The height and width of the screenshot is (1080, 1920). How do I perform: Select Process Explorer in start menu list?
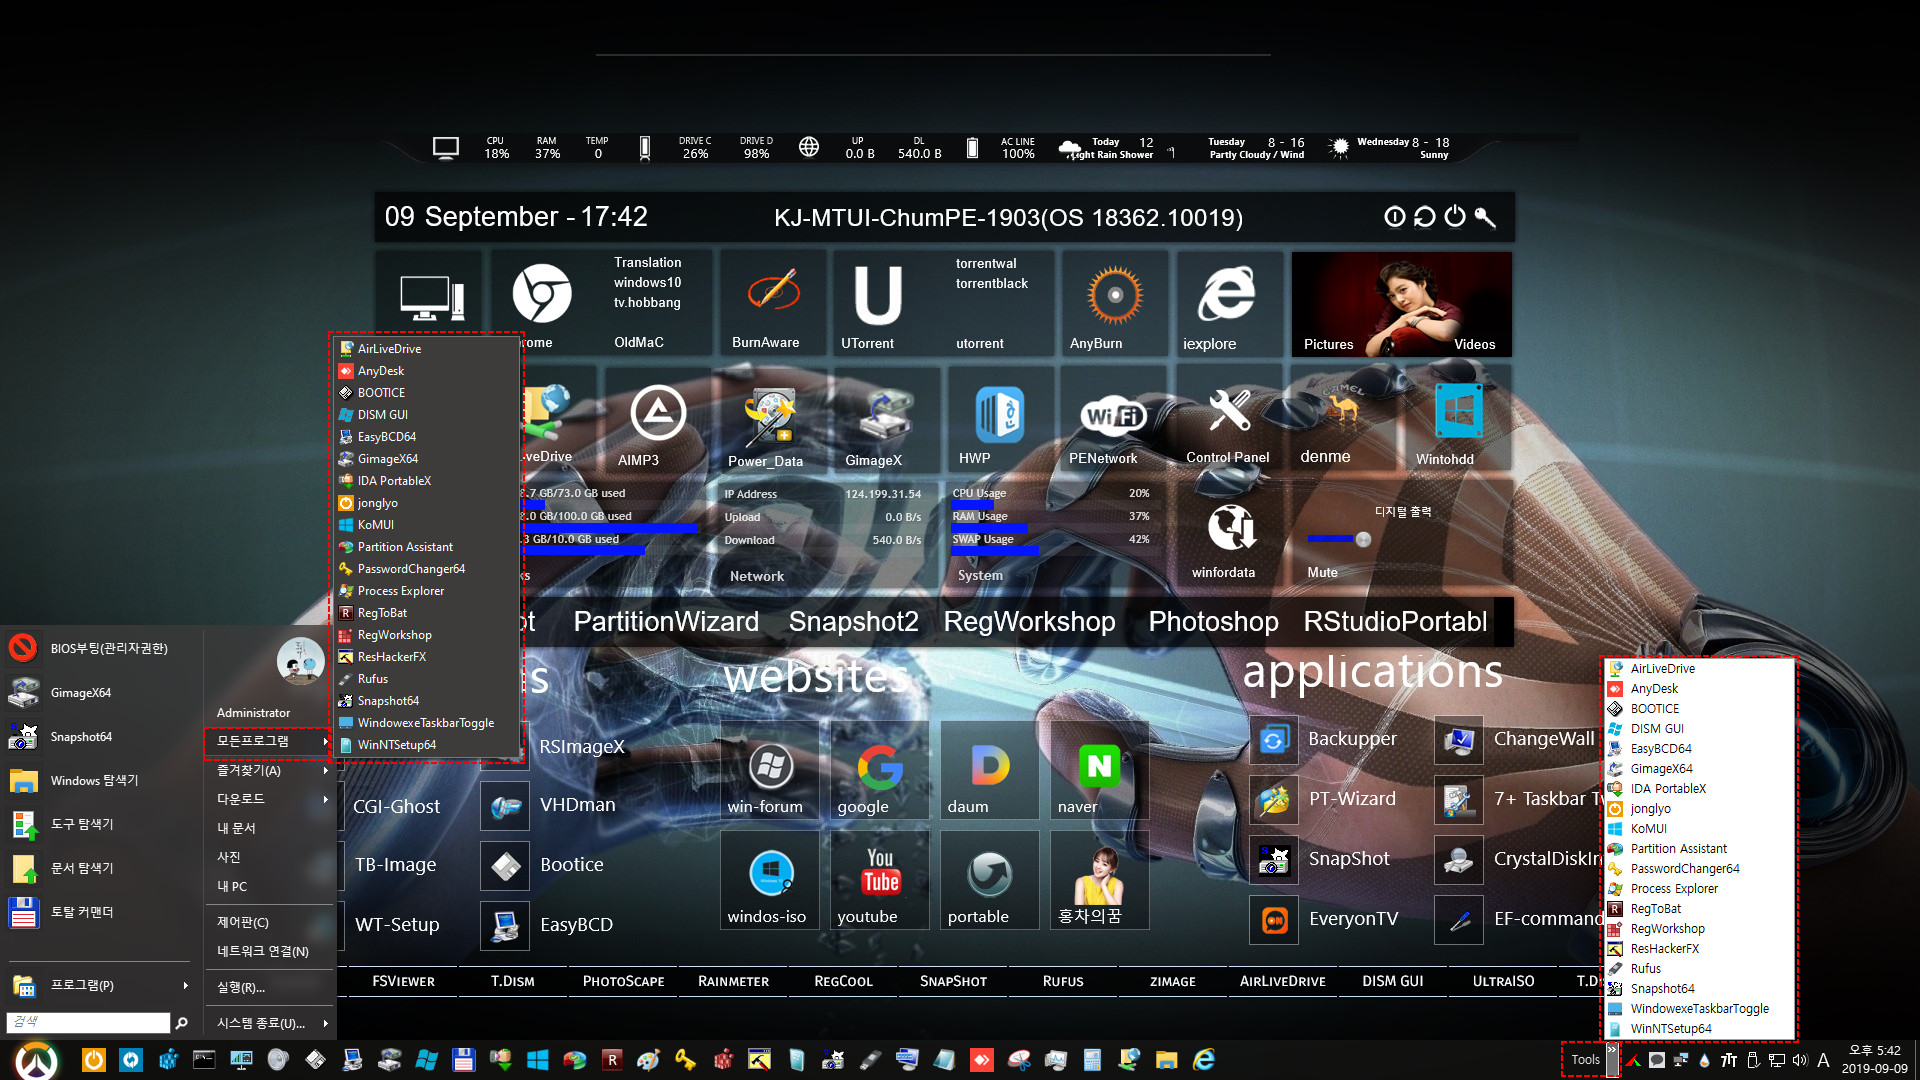427,591
